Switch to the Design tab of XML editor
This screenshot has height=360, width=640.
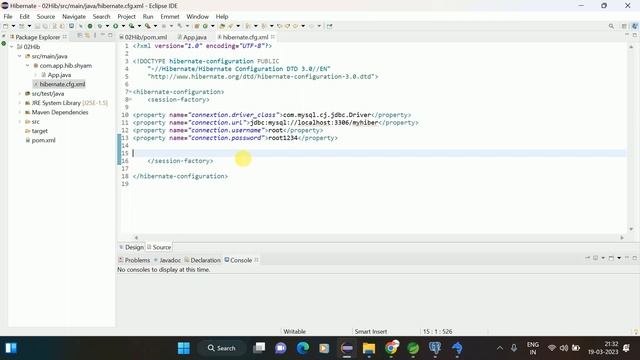click(131, 247)
